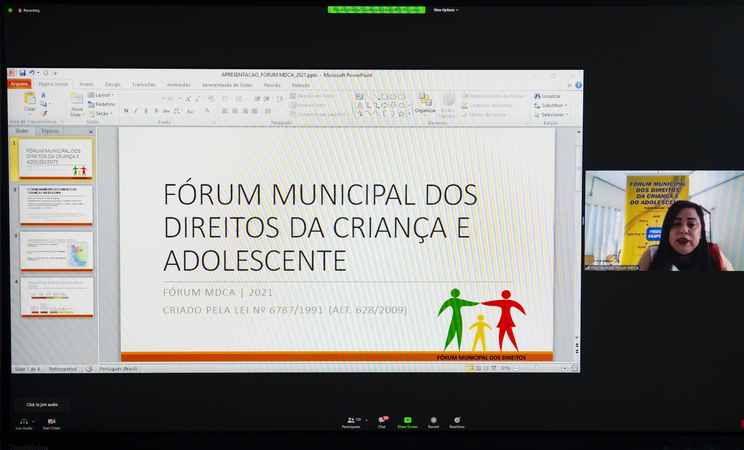Open Zoom View Options dropdown
This screenshot has width=744, height=450.
click(x=445, y=10)
